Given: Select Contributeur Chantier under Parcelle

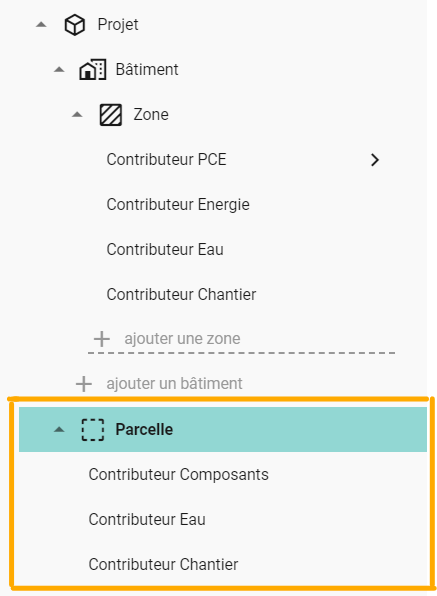Looking at the screenshot, I should point(163,564).
